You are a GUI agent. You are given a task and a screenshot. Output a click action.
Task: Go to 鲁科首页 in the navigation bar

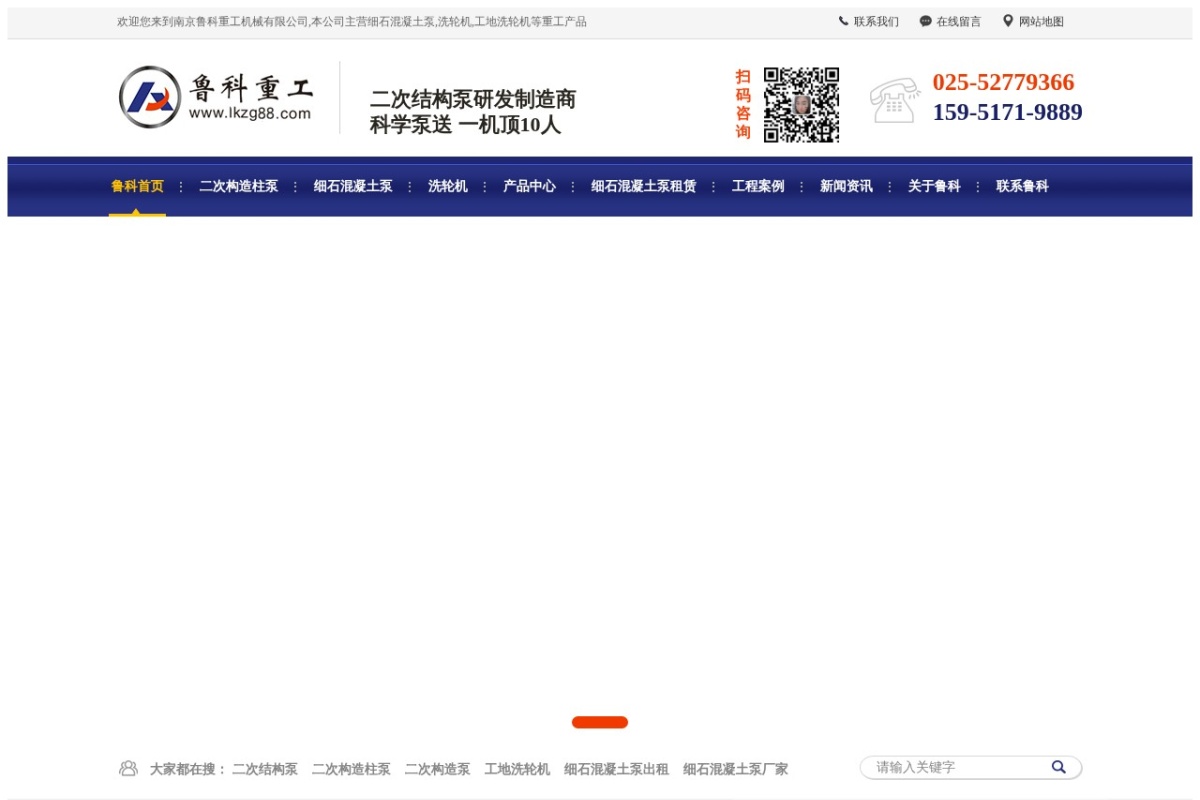coord(137,186)
